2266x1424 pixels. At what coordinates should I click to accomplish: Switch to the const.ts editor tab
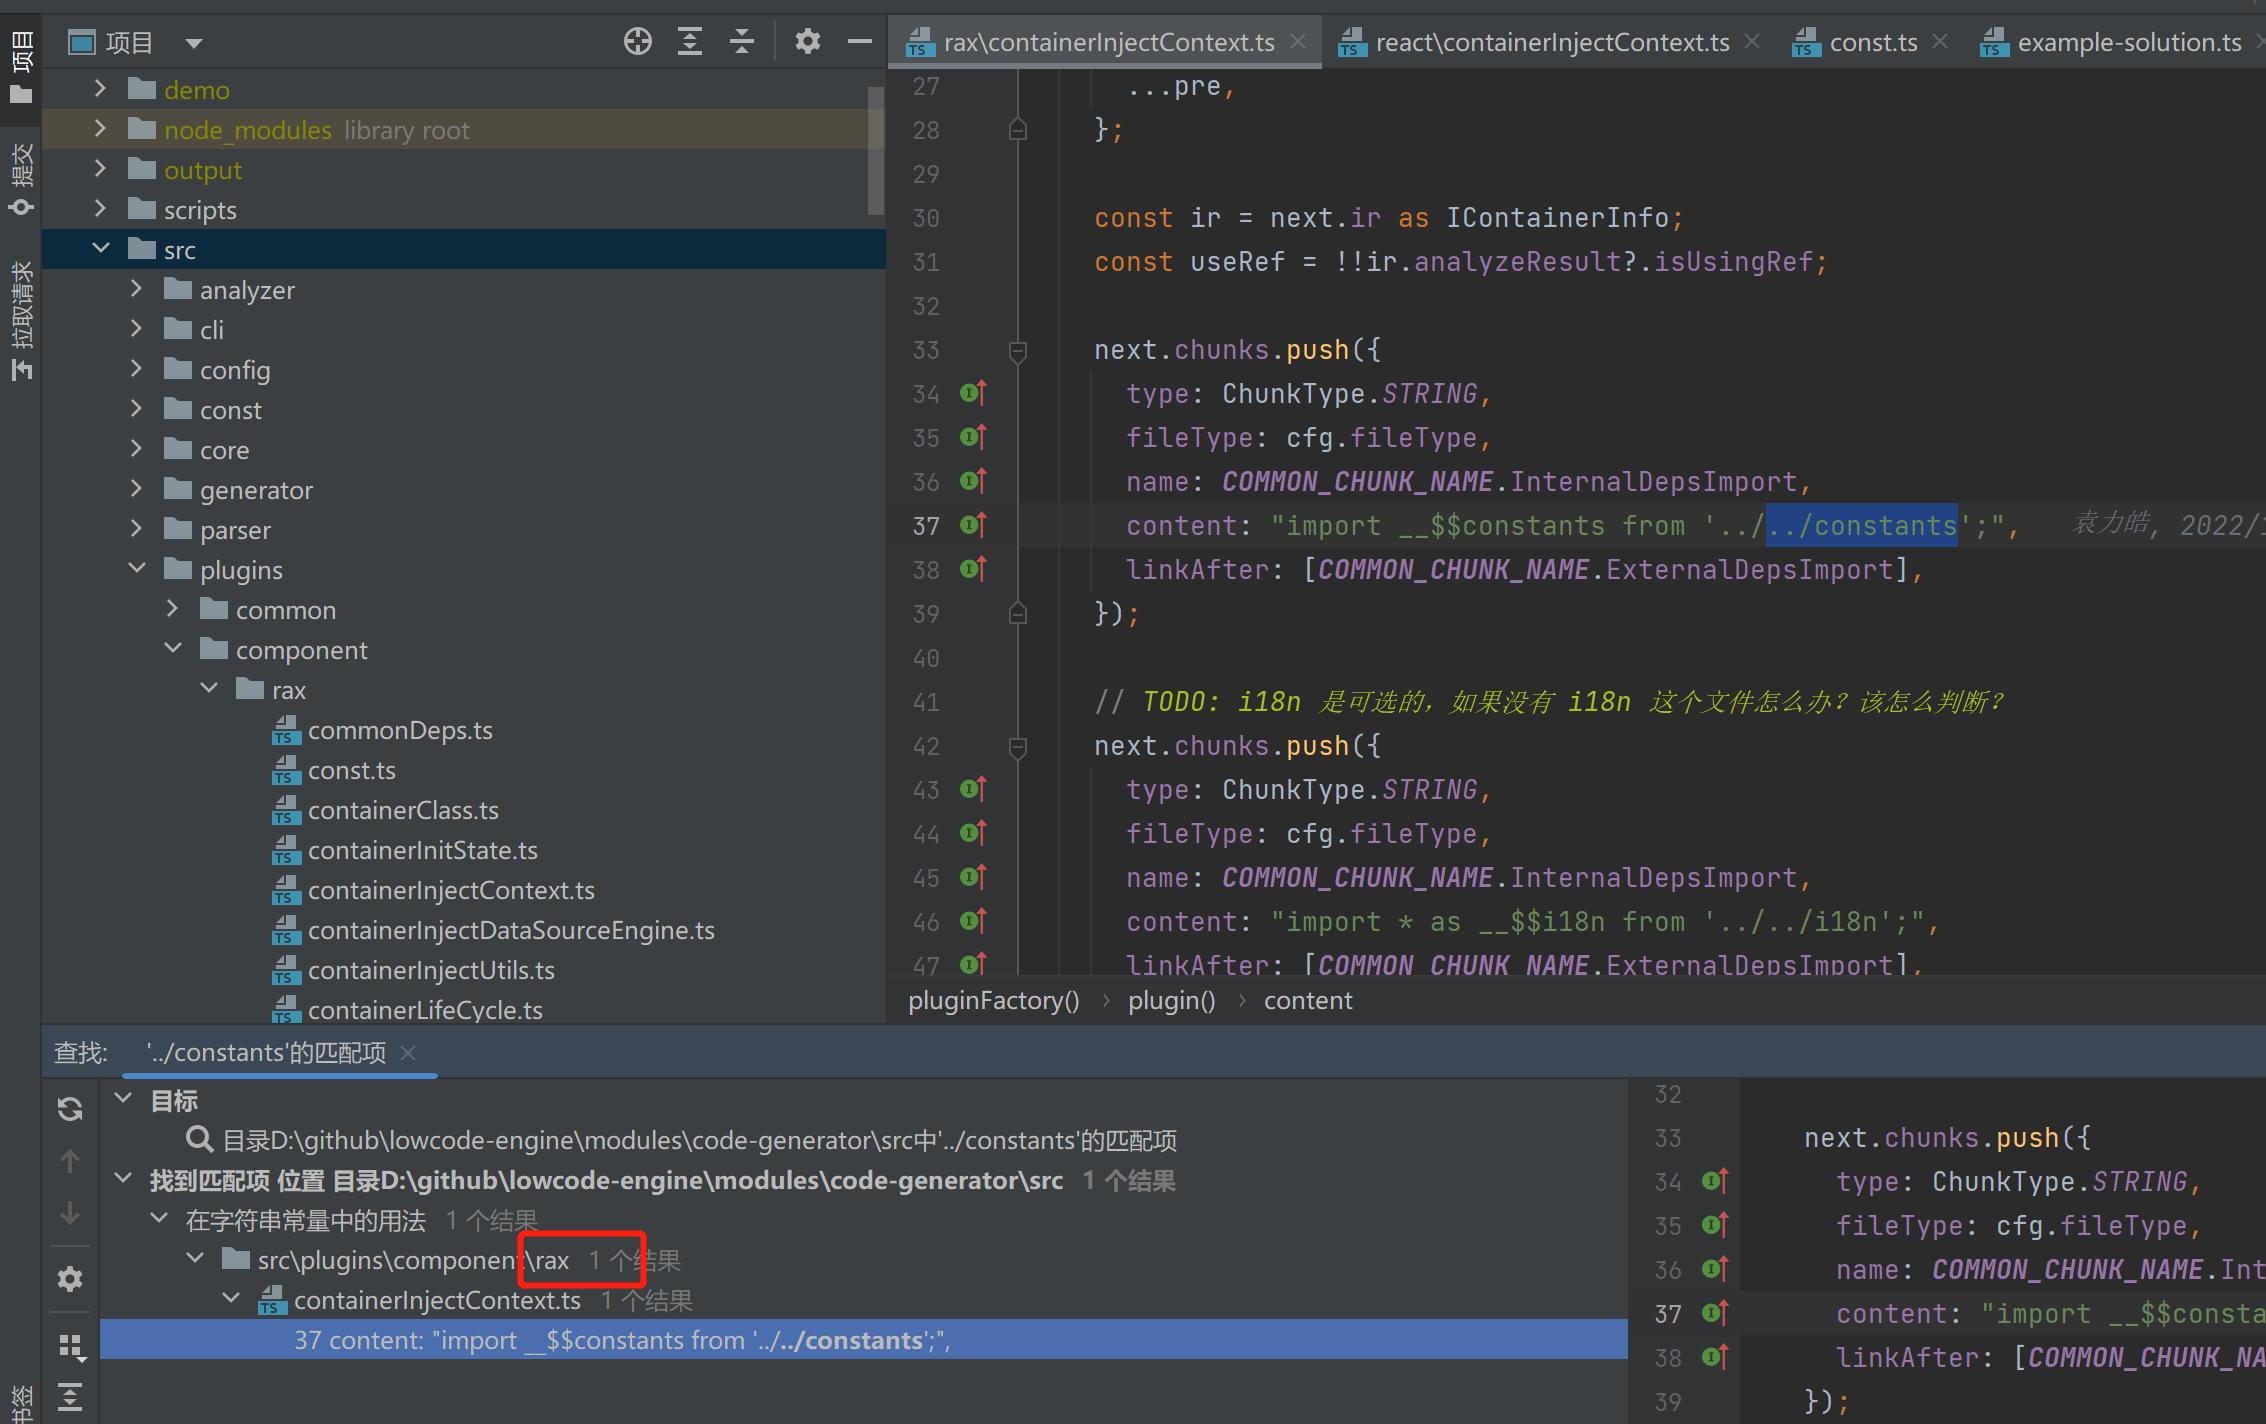(x=1872, y=41)
